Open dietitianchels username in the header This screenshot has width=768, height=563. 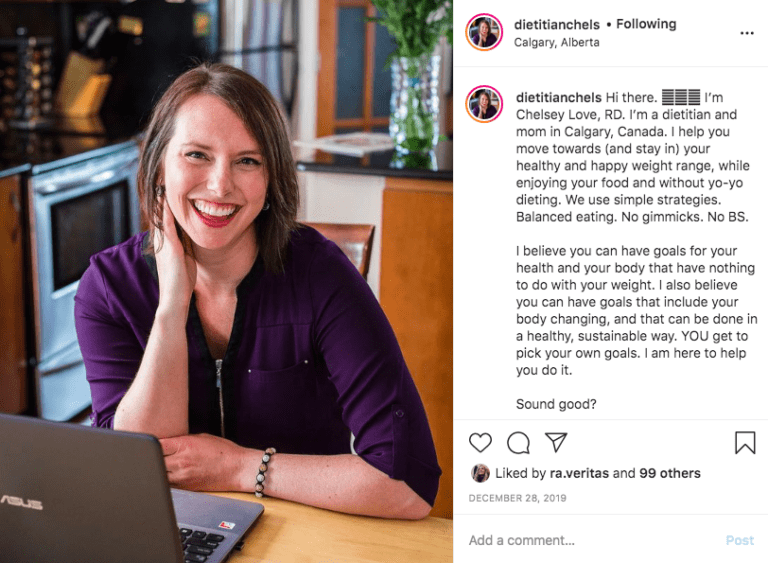point(557,24)
